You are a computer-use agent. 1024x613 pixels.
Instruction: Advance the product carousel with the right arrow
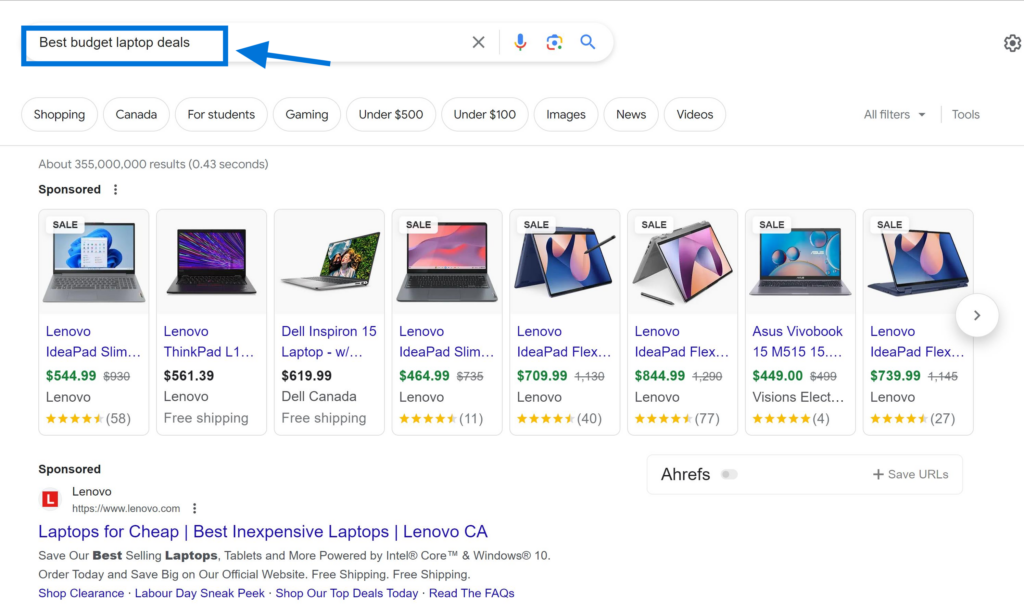pyautogui.click(x=977, y=315)
